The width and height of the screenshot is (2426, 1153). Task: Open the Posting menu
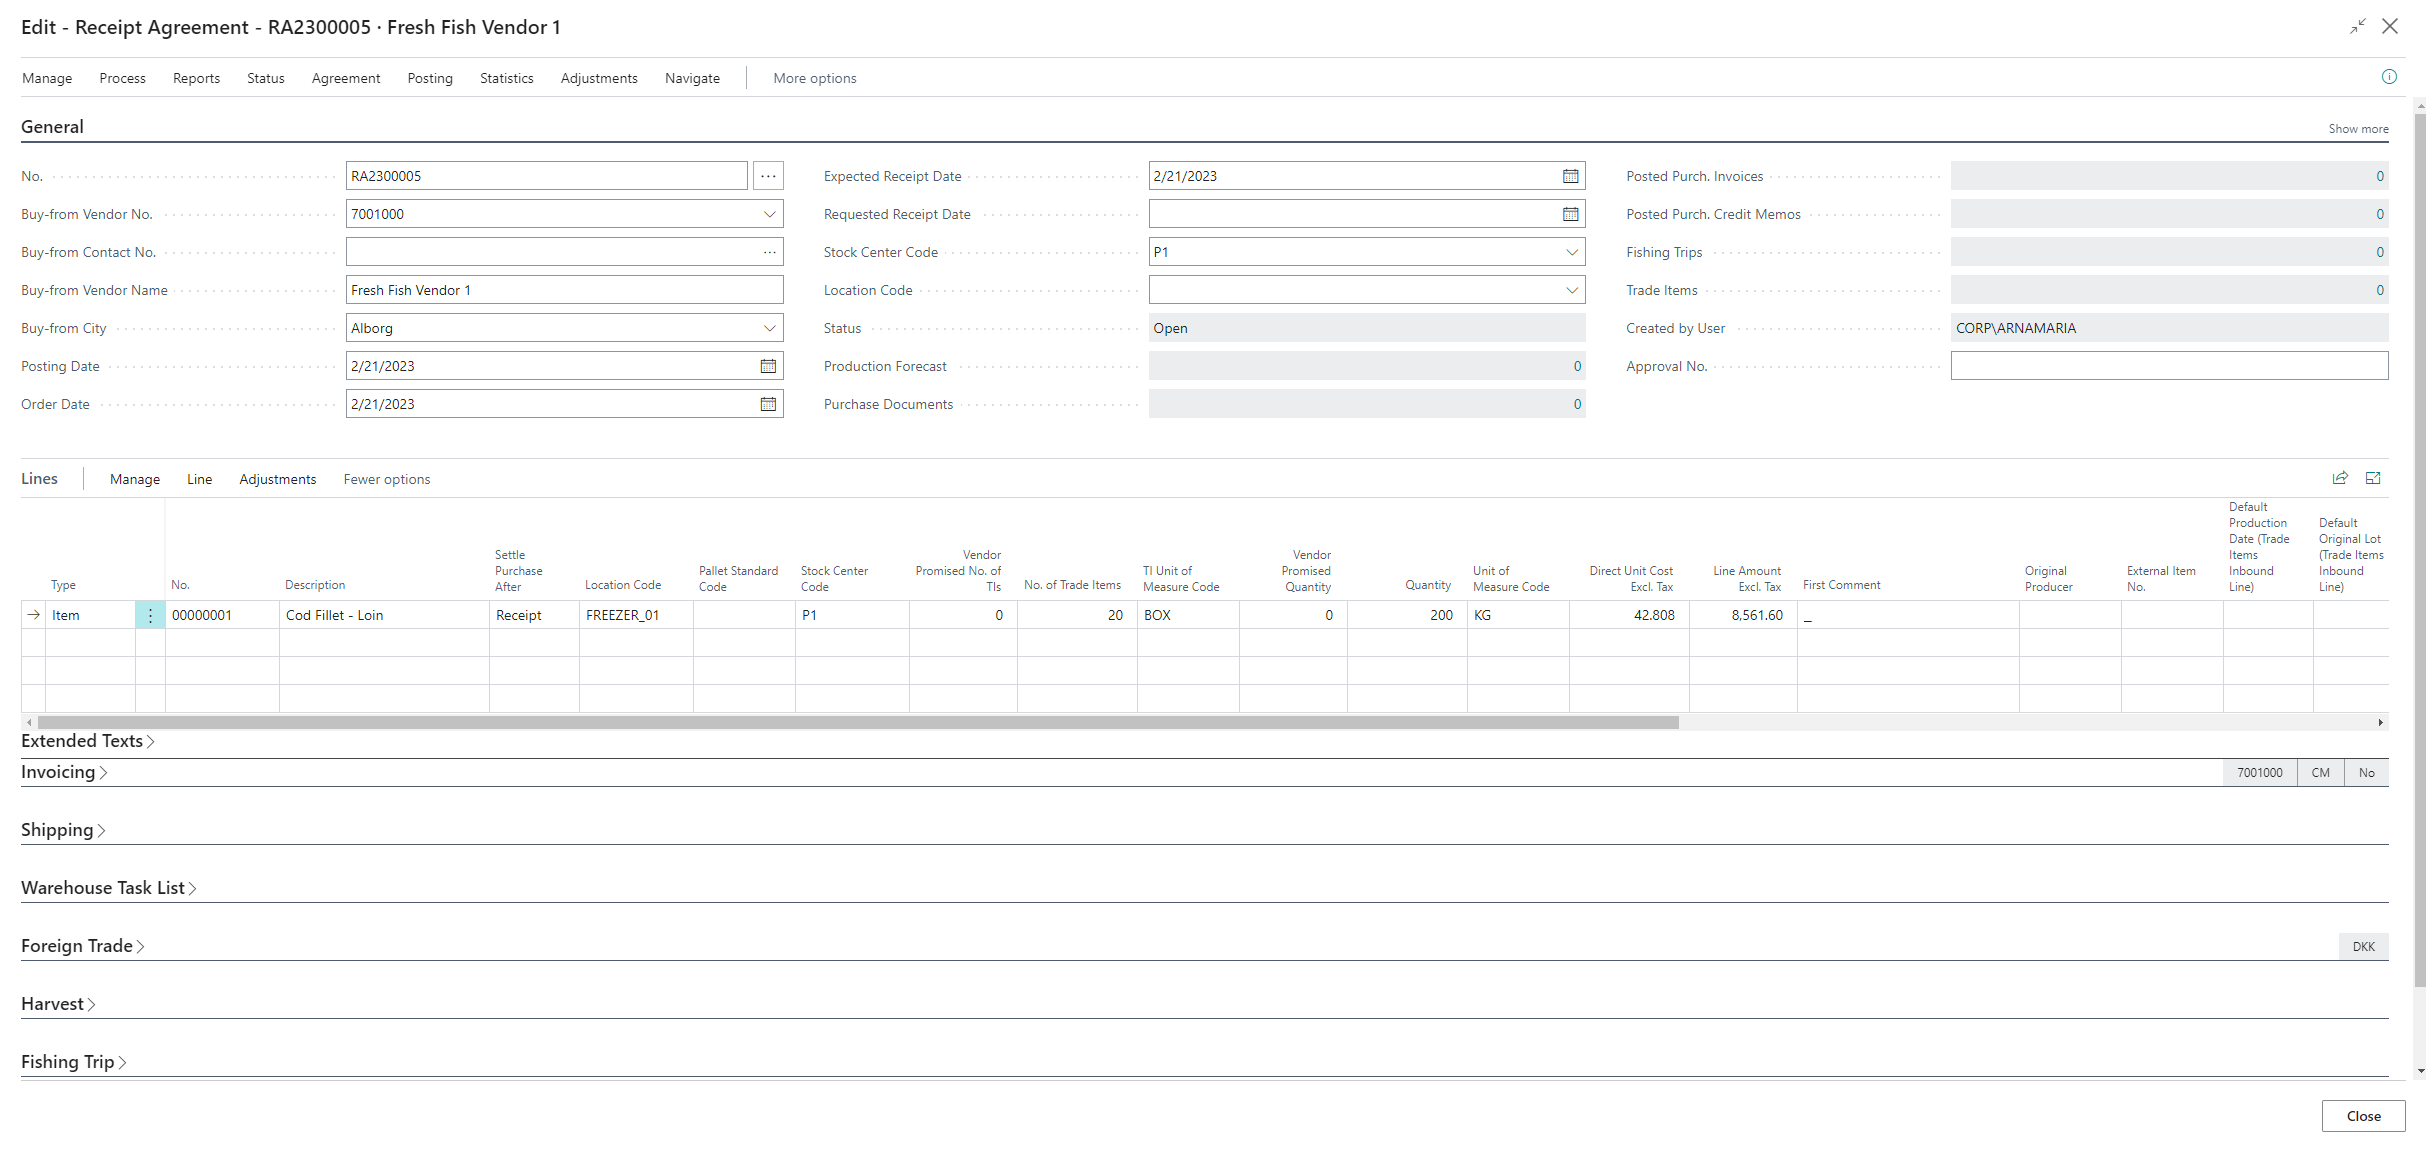pos(430,78)
